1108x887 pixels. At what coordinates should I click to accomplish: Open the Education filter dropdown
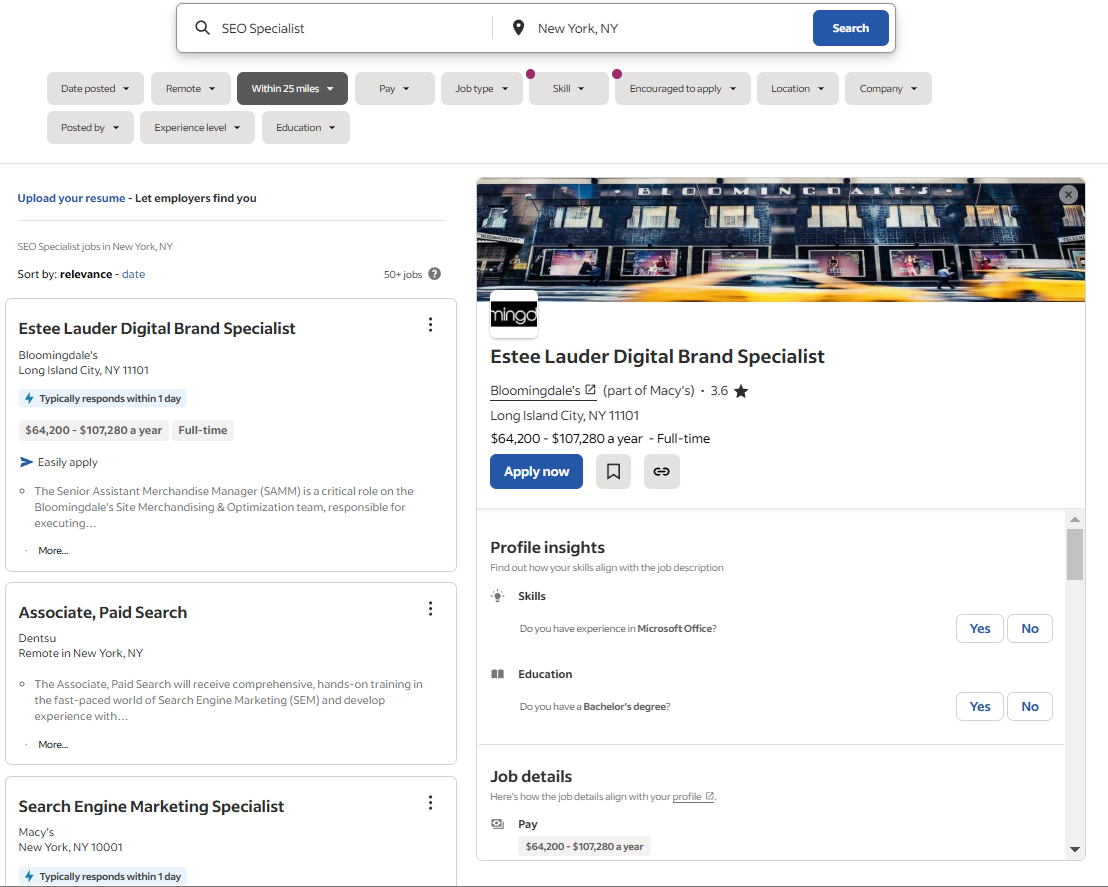pos(306,127)
